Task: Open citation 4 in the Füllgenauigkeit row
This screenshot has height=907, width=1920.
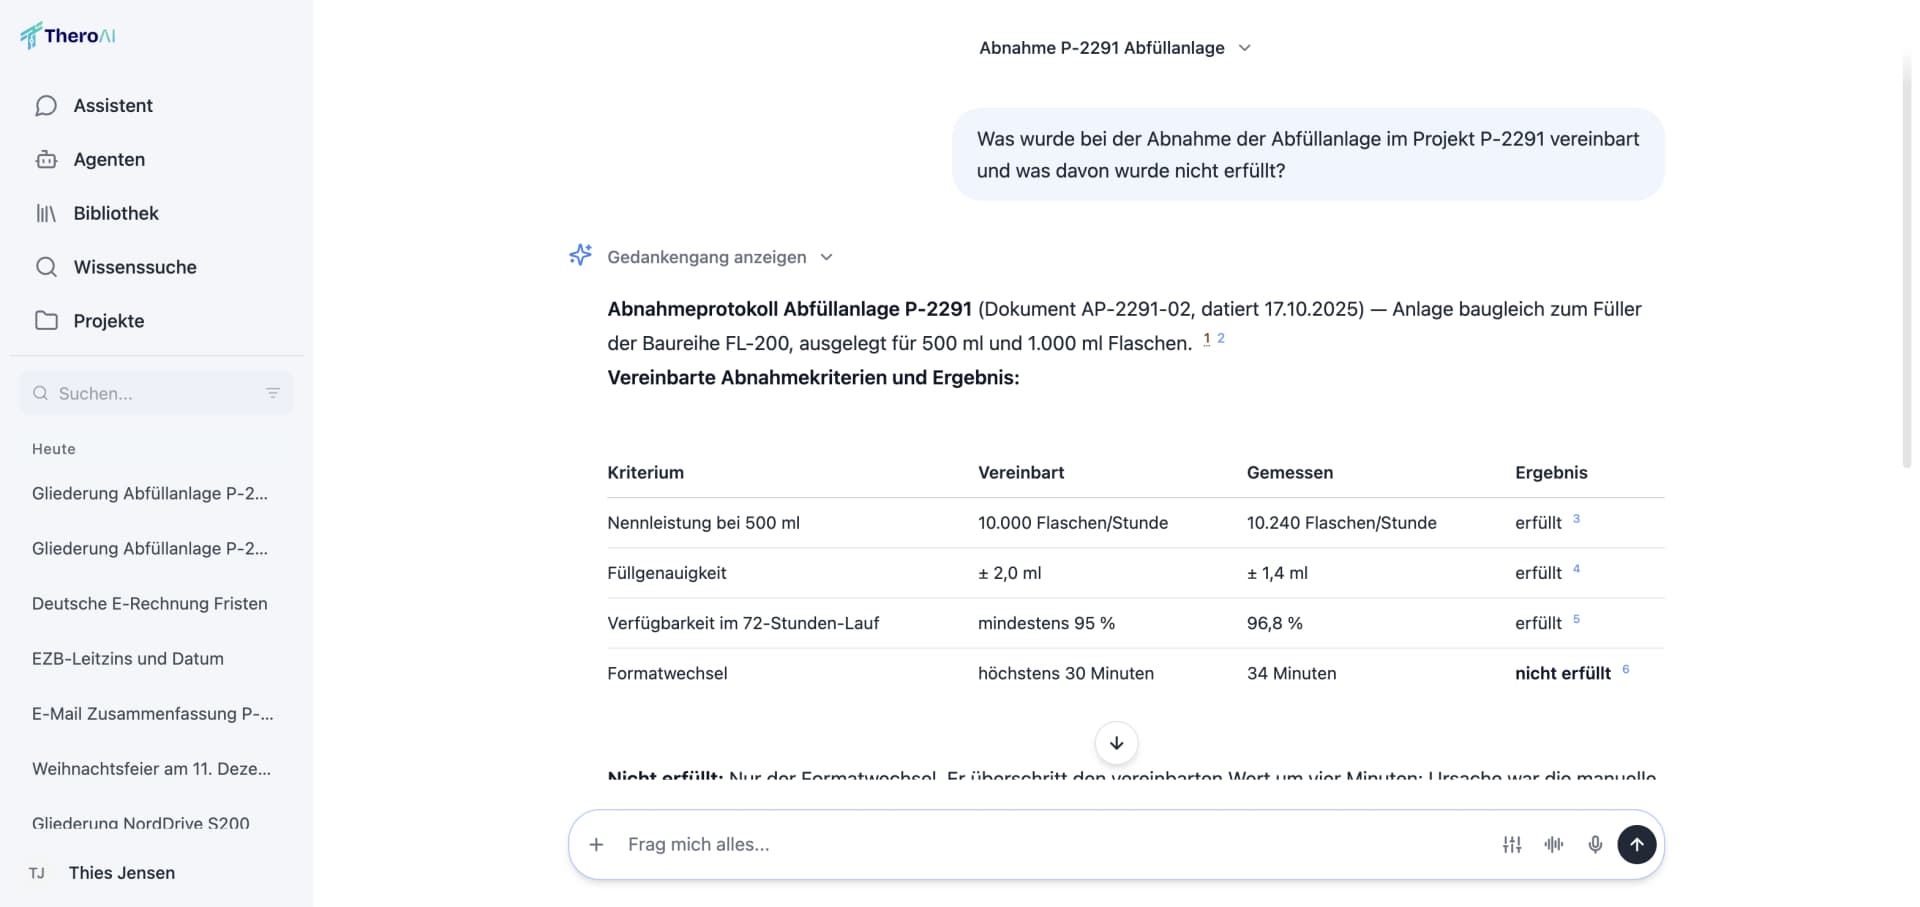Action: coord(1576,569)
